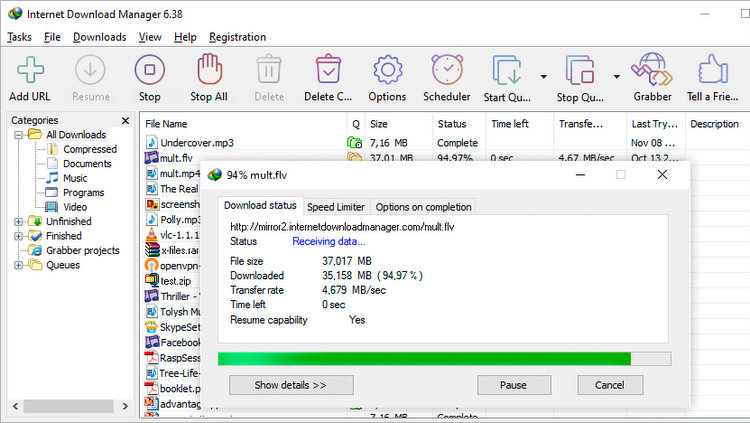The image size is (750, 423).
Task: Click the Delete Completed icon
Action: (x=328, y=70)
